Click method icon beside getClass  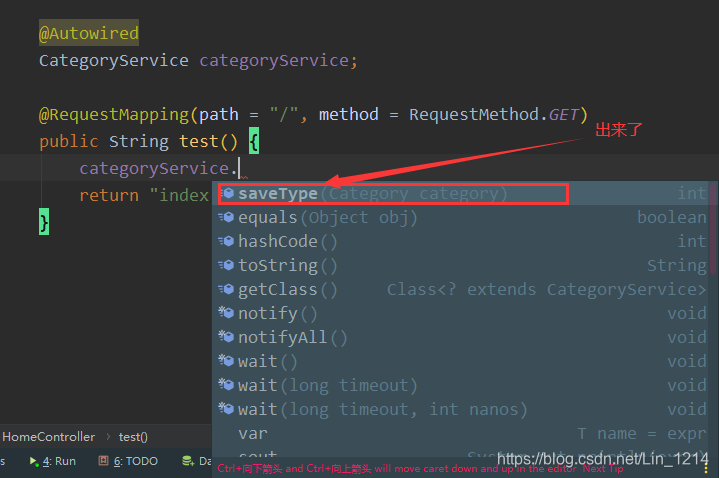227,289
